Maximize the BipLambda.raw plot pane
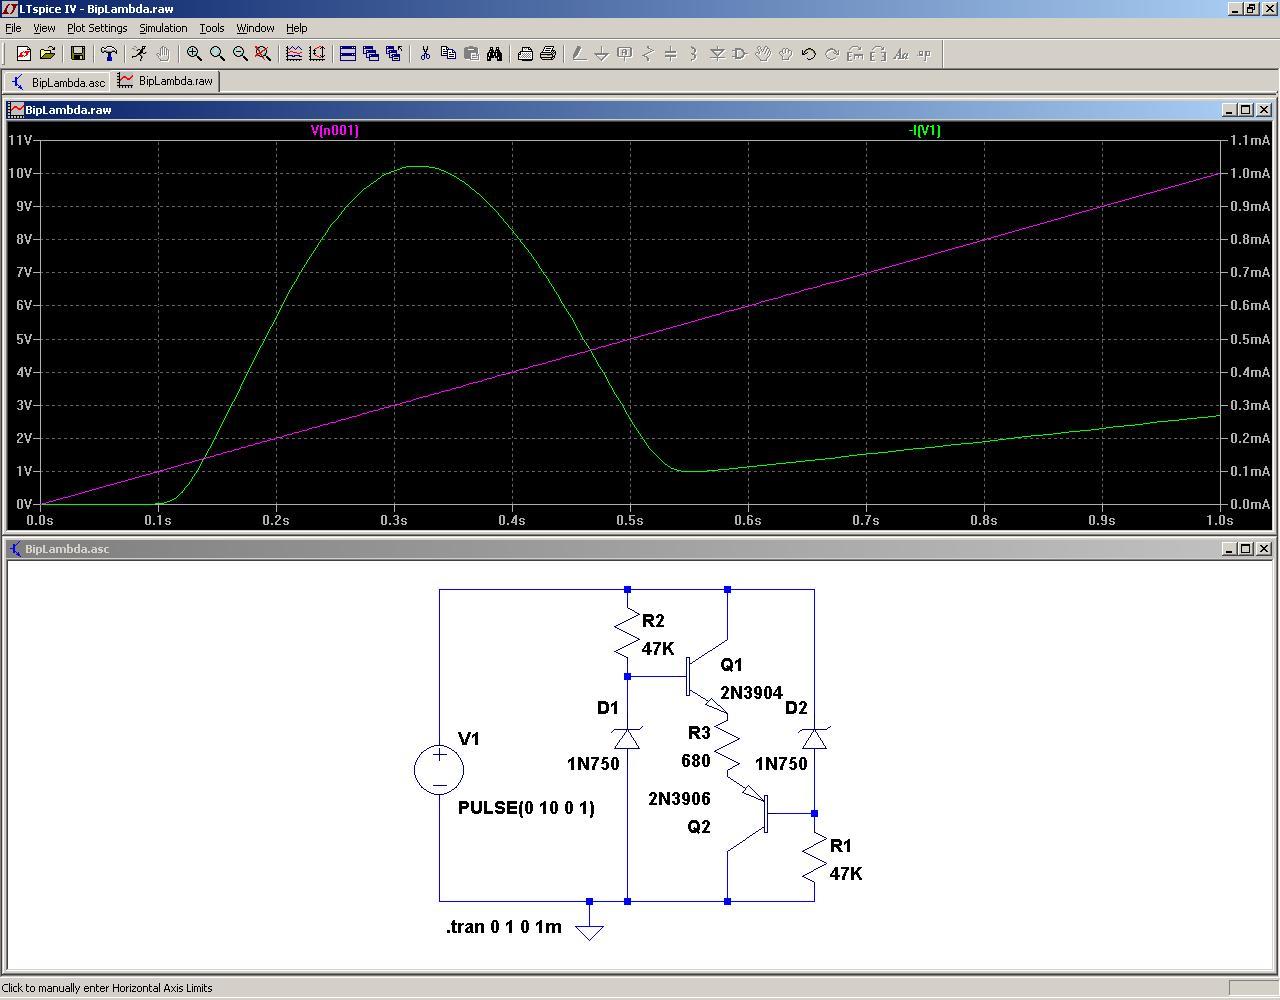Viewport: 1280px width, 1000px height. (1245, 110)
